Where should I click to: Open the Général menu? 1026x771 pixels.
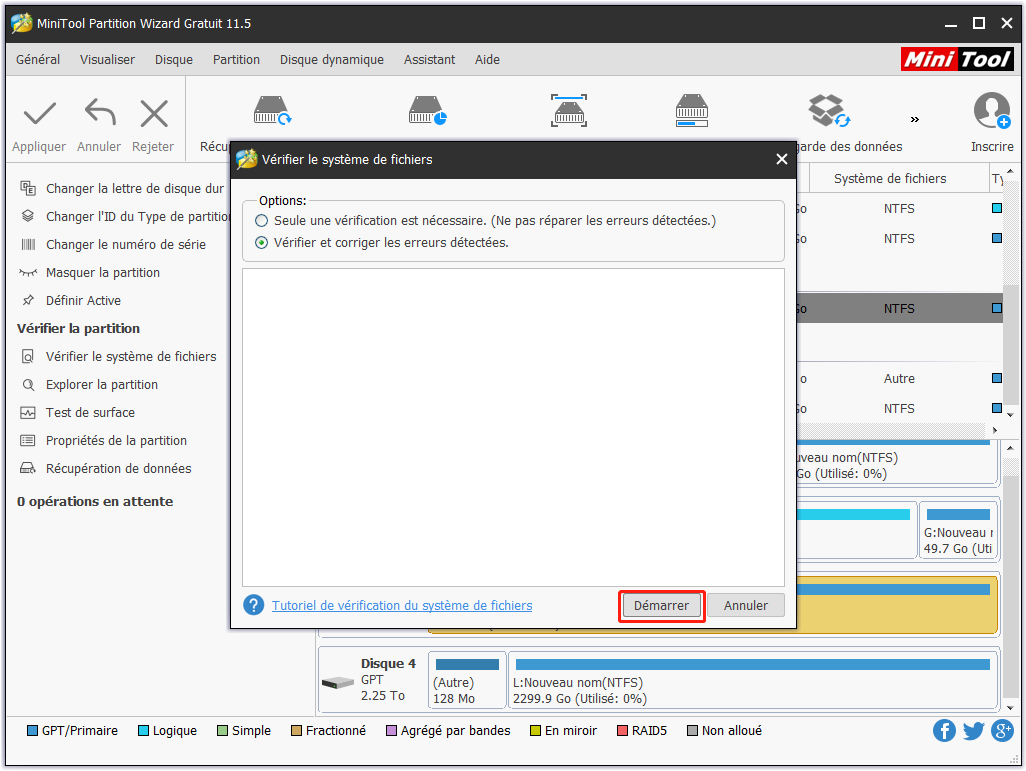[x=38, y=60]
